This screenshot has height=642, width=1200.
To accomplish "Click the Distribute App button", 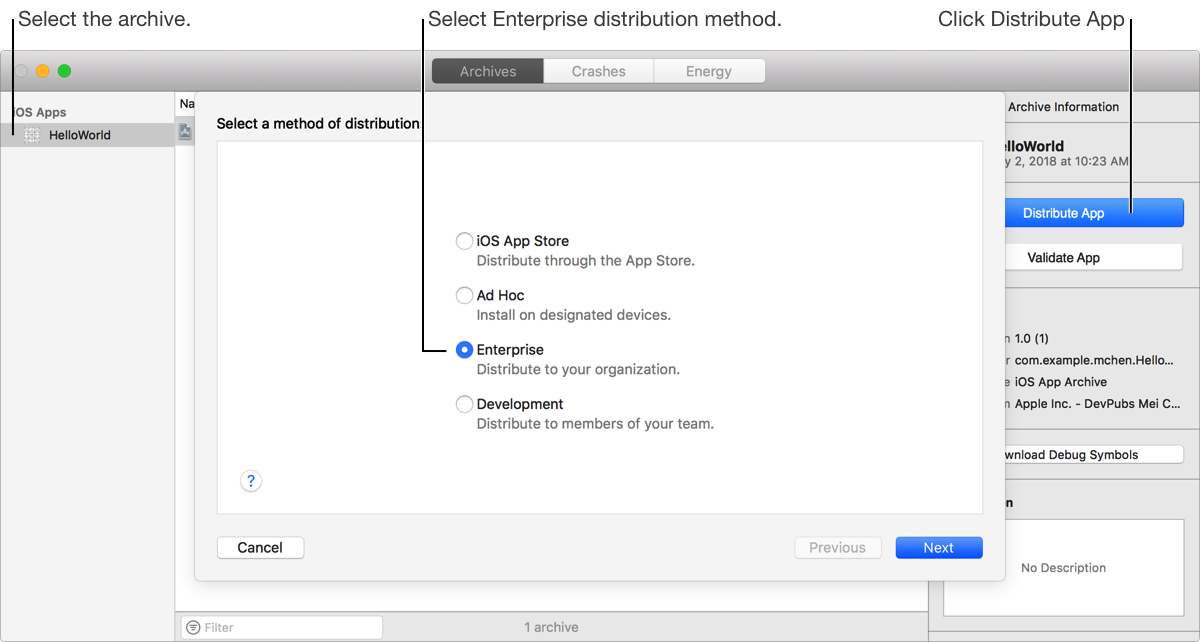I will [x=1064, y=213].
